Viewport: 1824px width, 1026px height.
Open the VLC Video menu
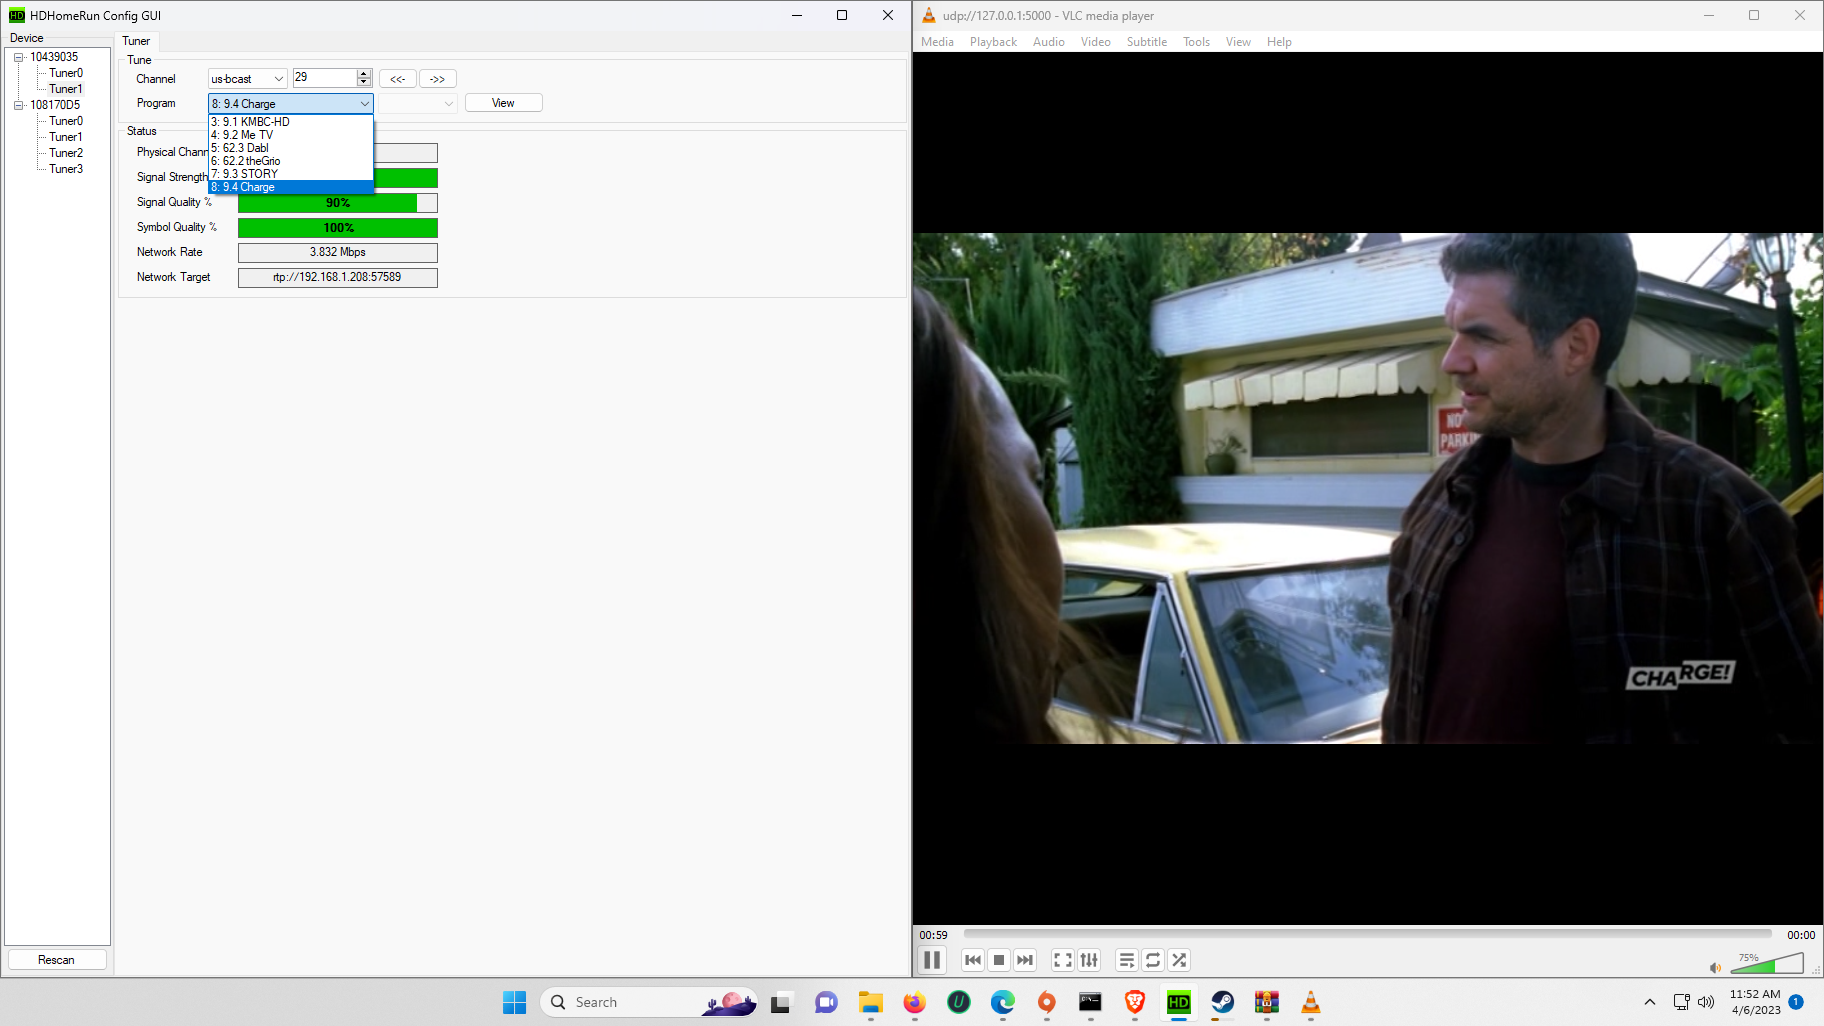pos(1095,42)
